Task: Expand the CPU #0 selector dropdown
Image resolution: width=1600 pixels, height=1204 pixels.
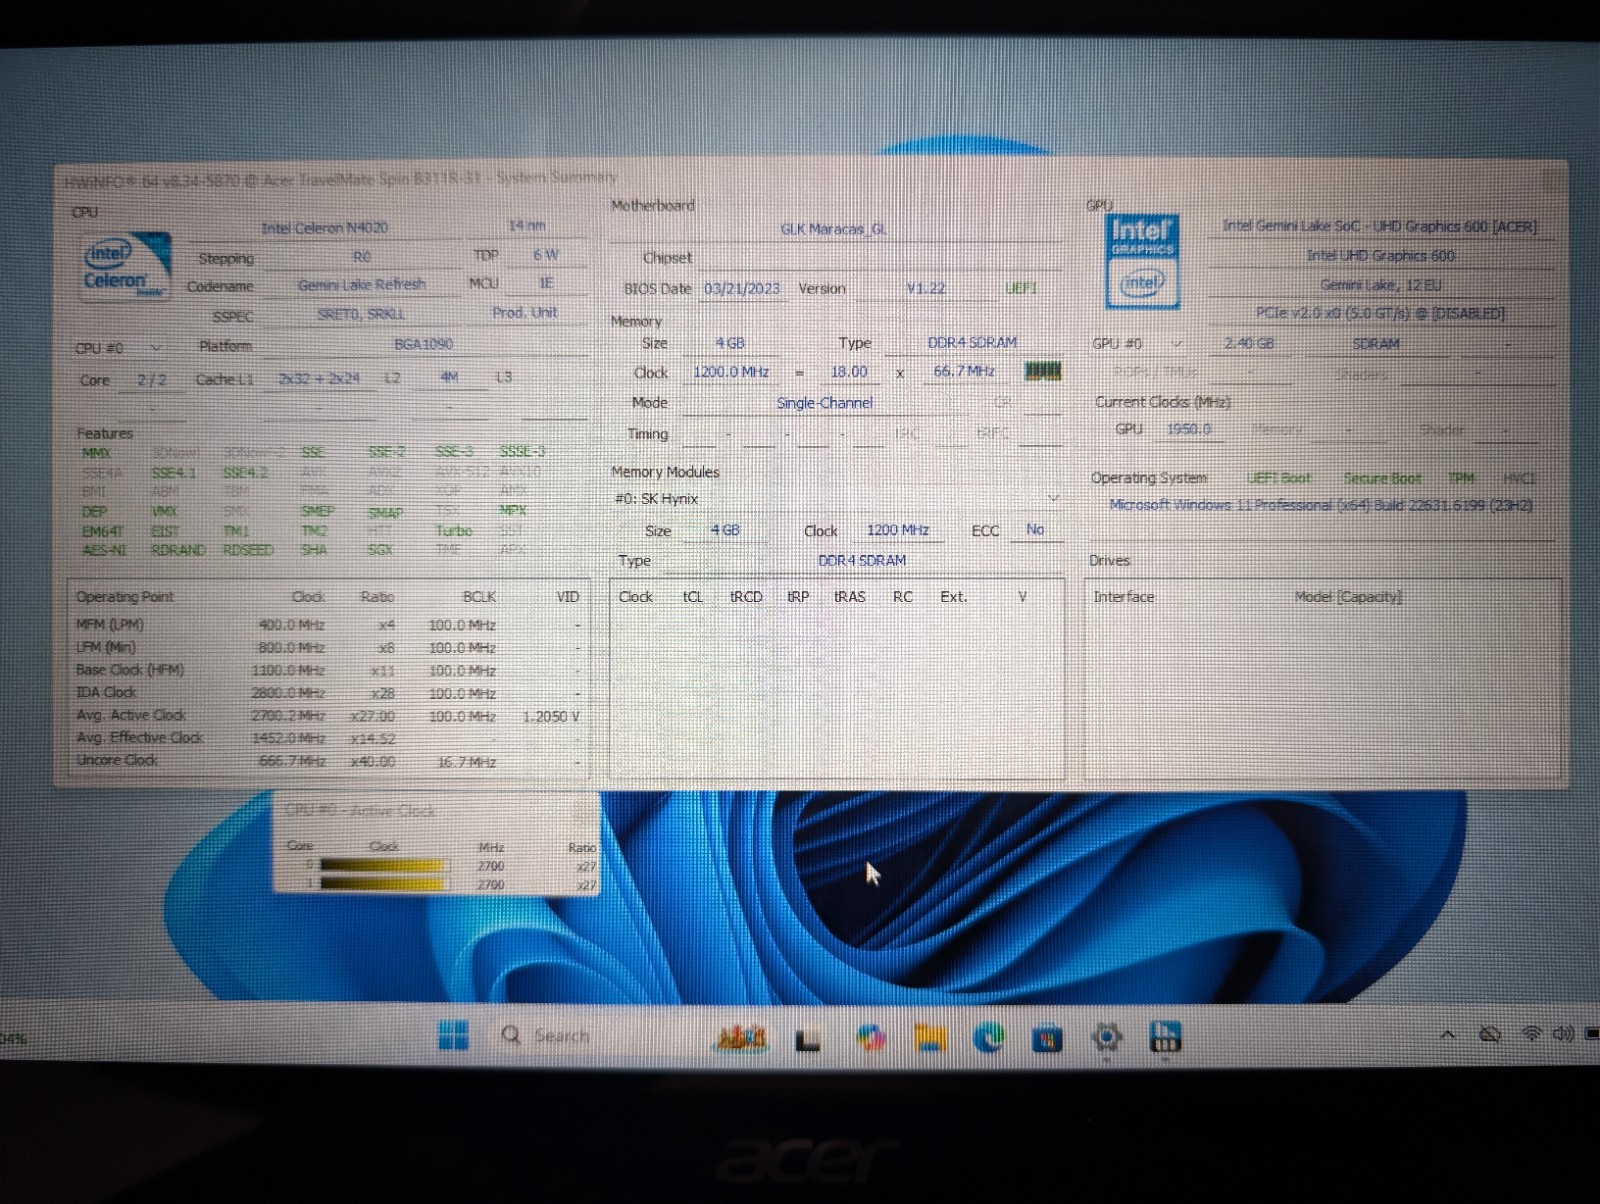Action: coord(157,347)
